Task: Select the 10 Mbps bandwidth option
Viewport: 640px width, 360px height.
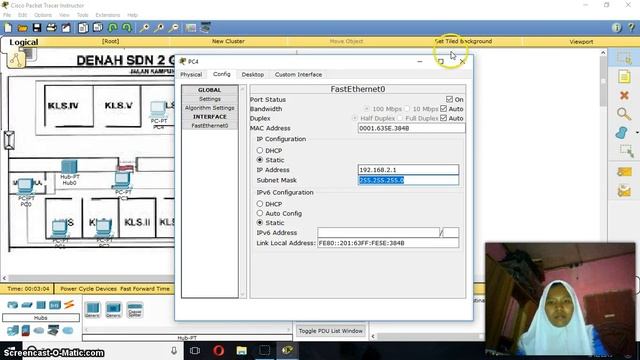Action: tap(407, 109)
